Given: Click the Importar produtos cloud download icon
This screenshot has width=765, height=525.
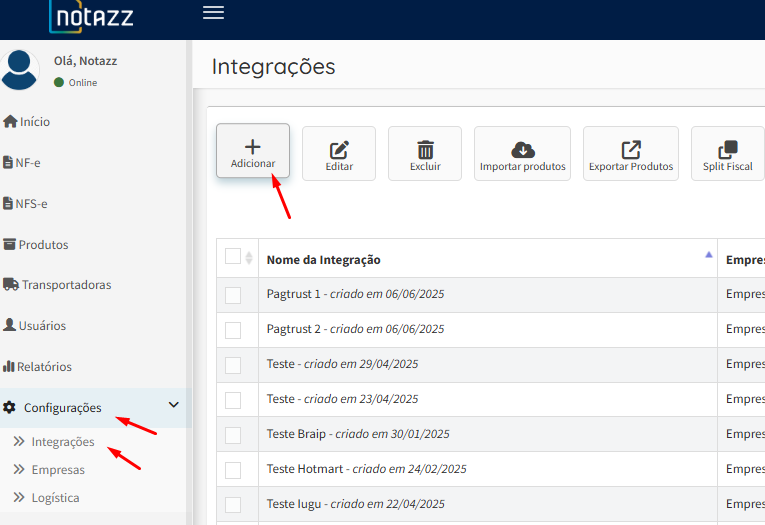Looking at the screenshot, I should click(522, 150).
